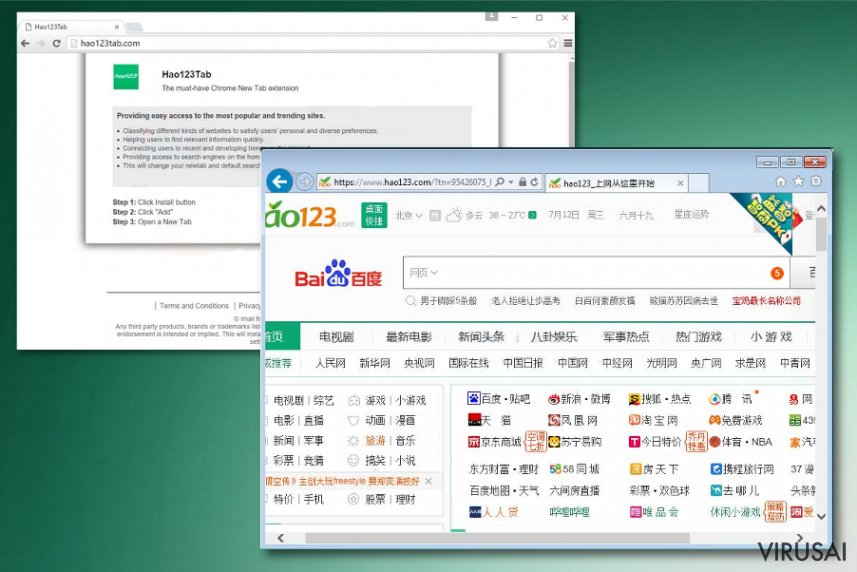Open the 苏宁易购 site link
857x572 pixels.
pyautogui.click(x=575, y=441)
